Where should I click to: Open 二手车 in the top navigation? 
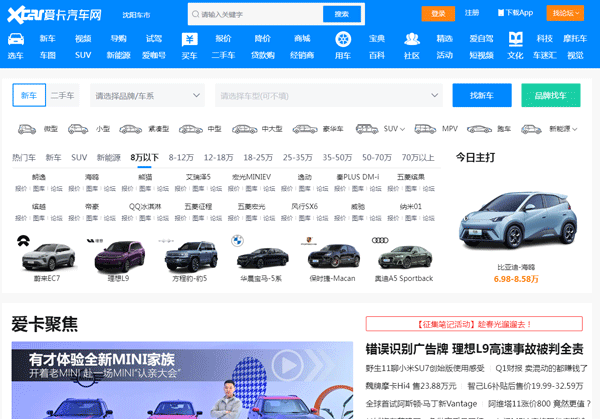(223, 55)
